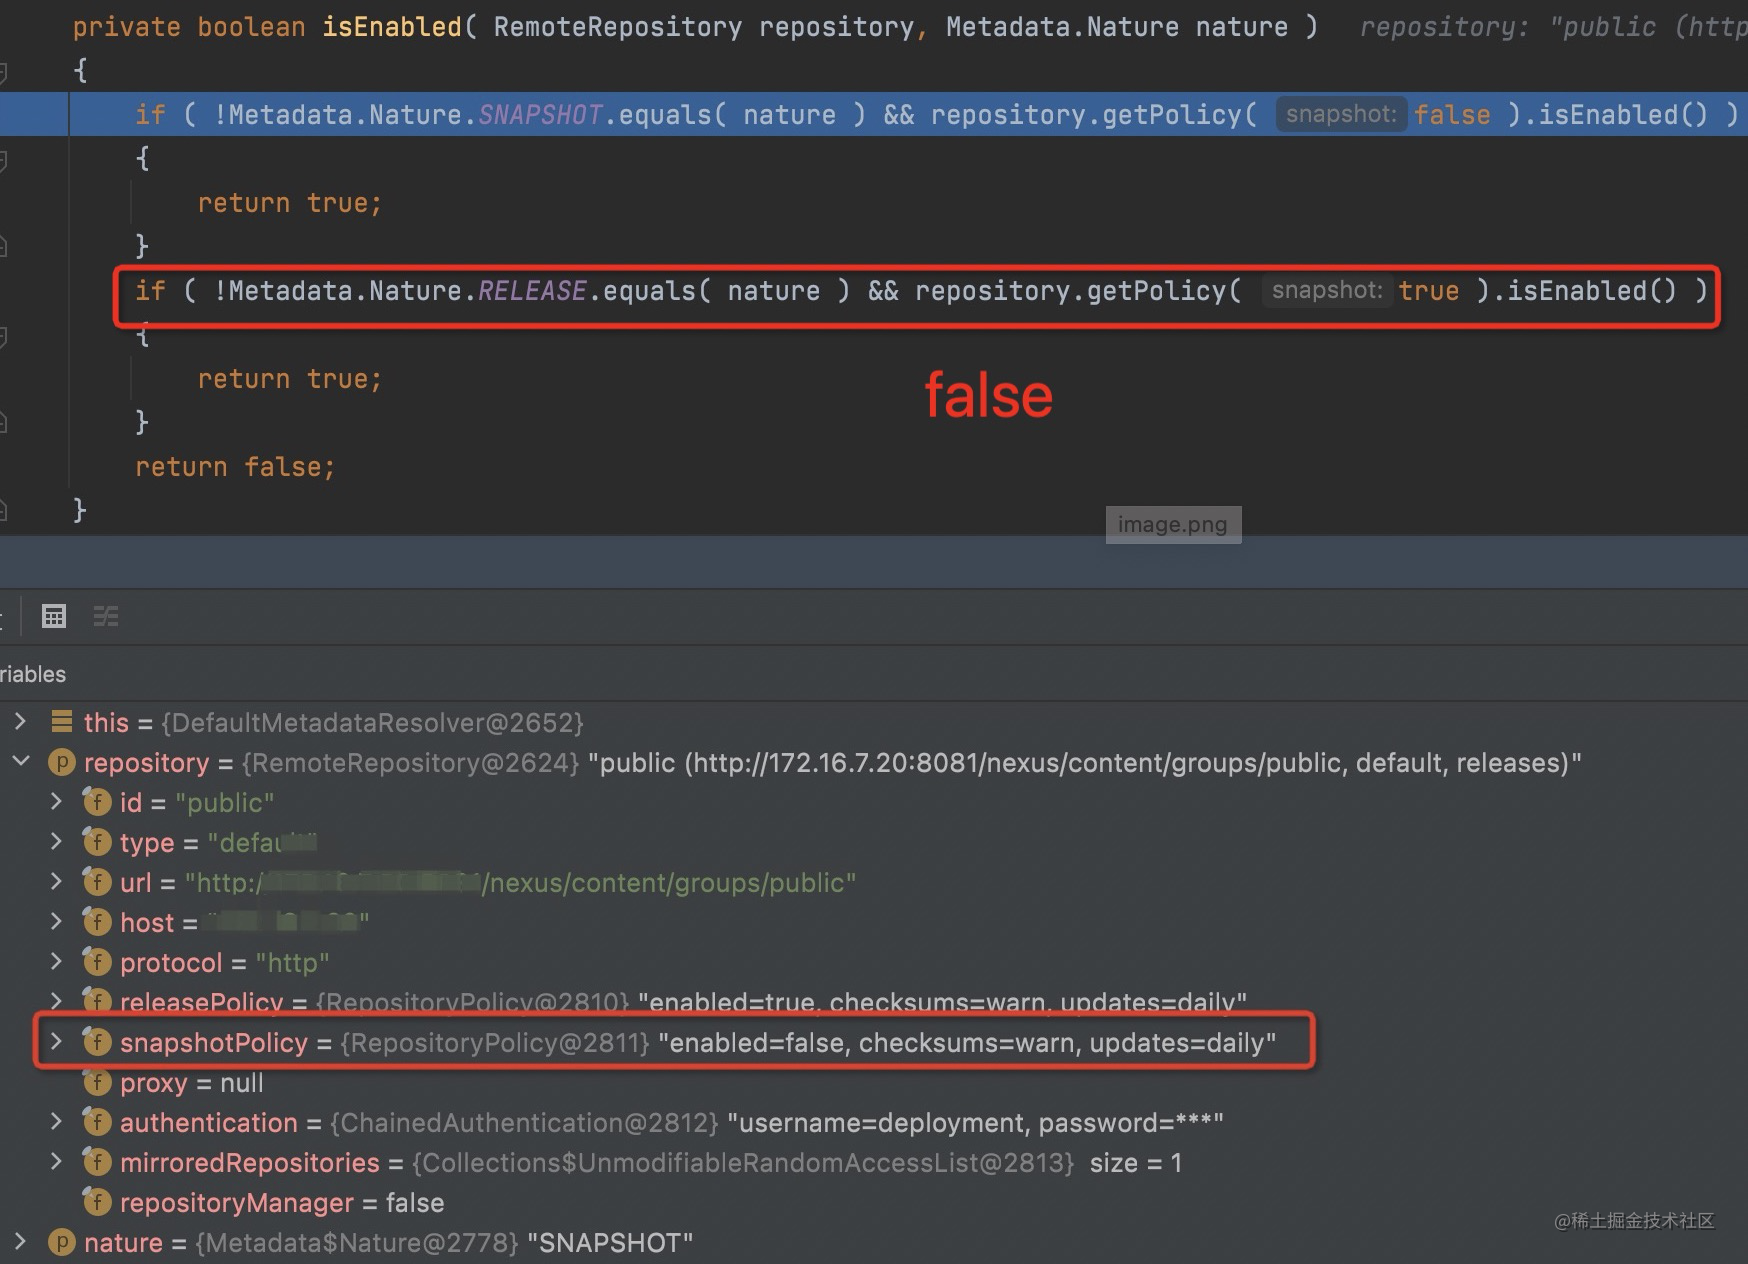Click the threads list icon beside table icon
This screenshot has height=1264, width=1748.
pyautogui.click(x=106, y=616)
